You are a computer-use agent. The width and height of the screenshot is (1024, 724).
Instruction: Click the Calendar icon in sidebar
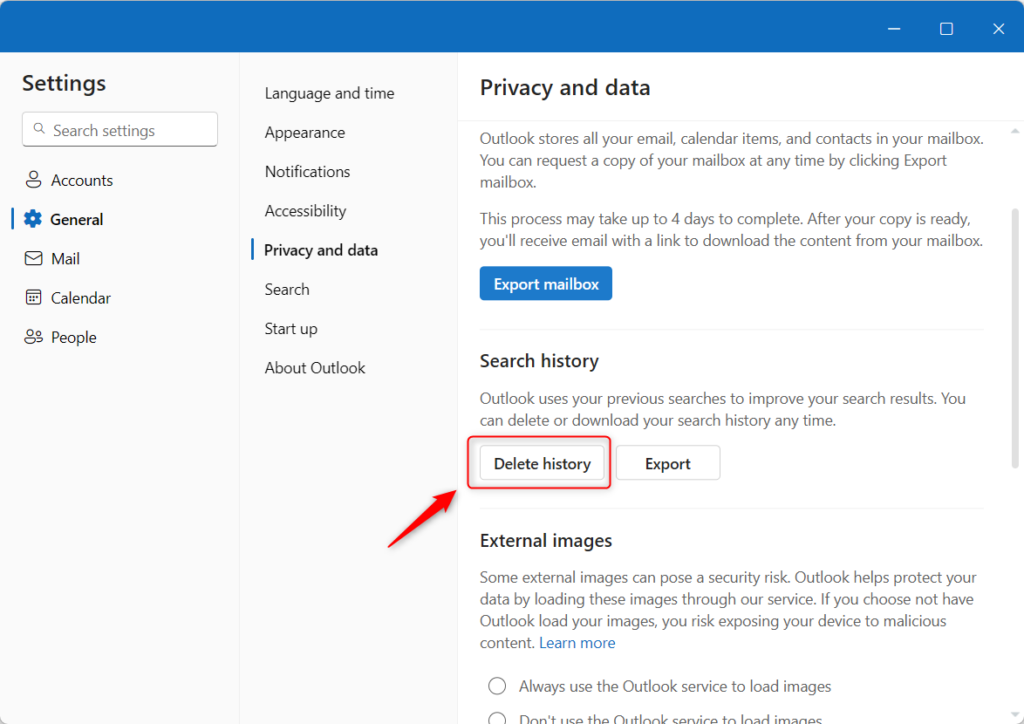[x=33, y=298]
